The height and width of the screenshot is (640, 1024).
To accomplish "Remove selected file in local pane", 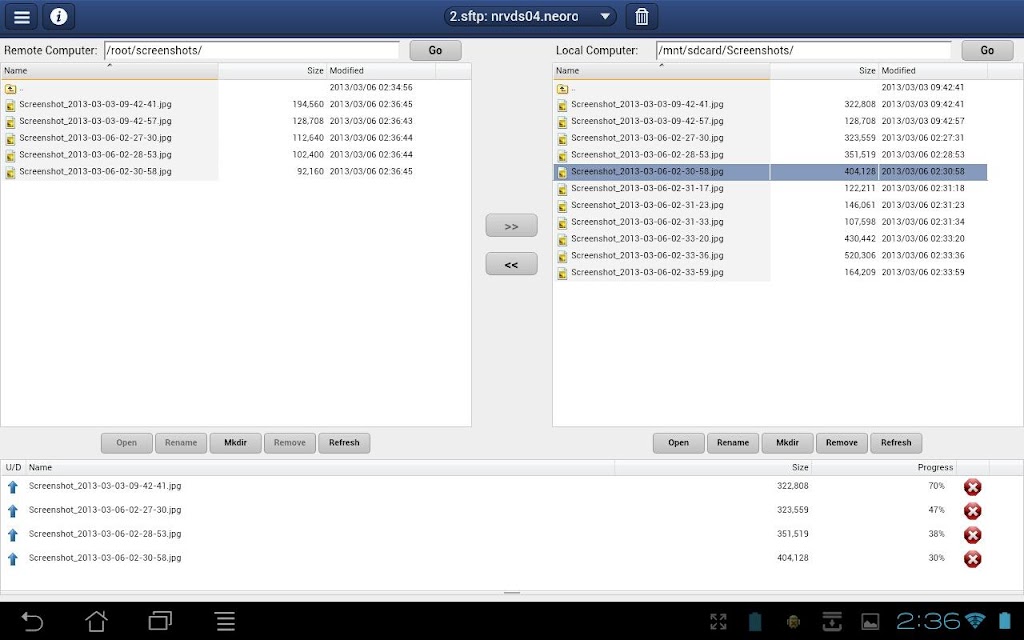I will (x=842, y=443).
